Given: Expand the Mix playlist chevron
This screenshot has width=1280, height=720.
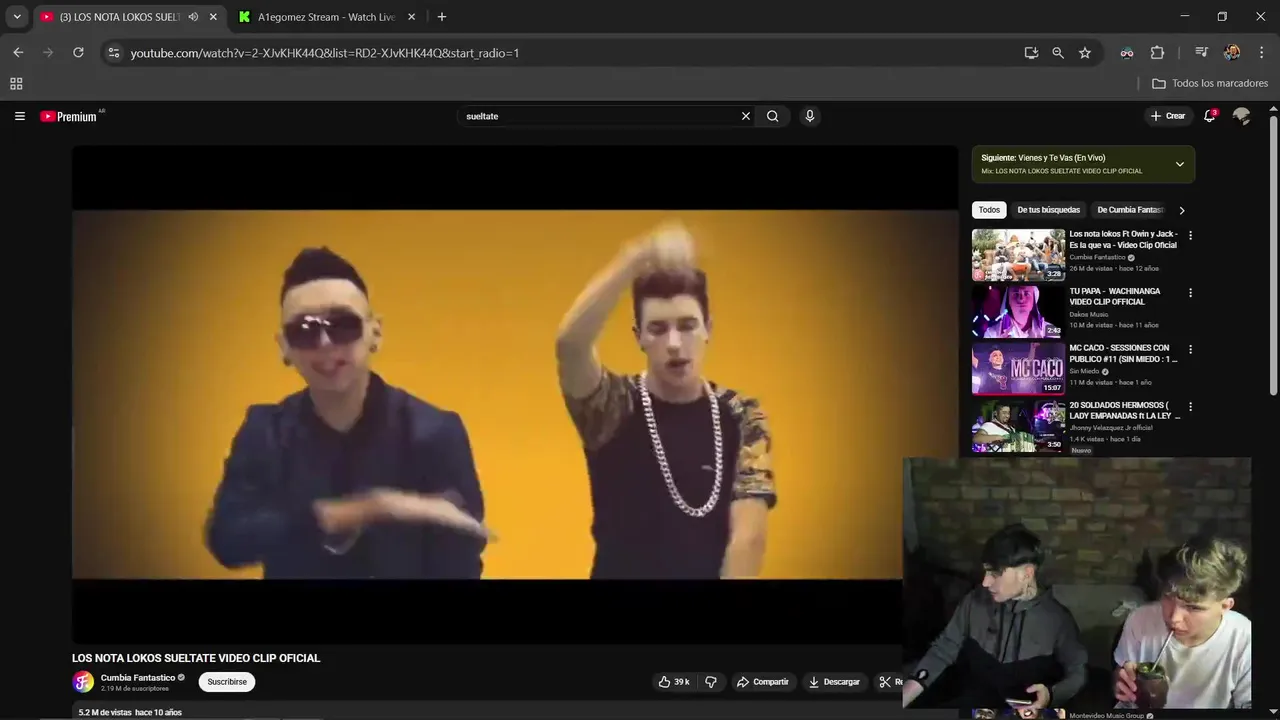Looking at the screenshot, I should pos(1180,164).
